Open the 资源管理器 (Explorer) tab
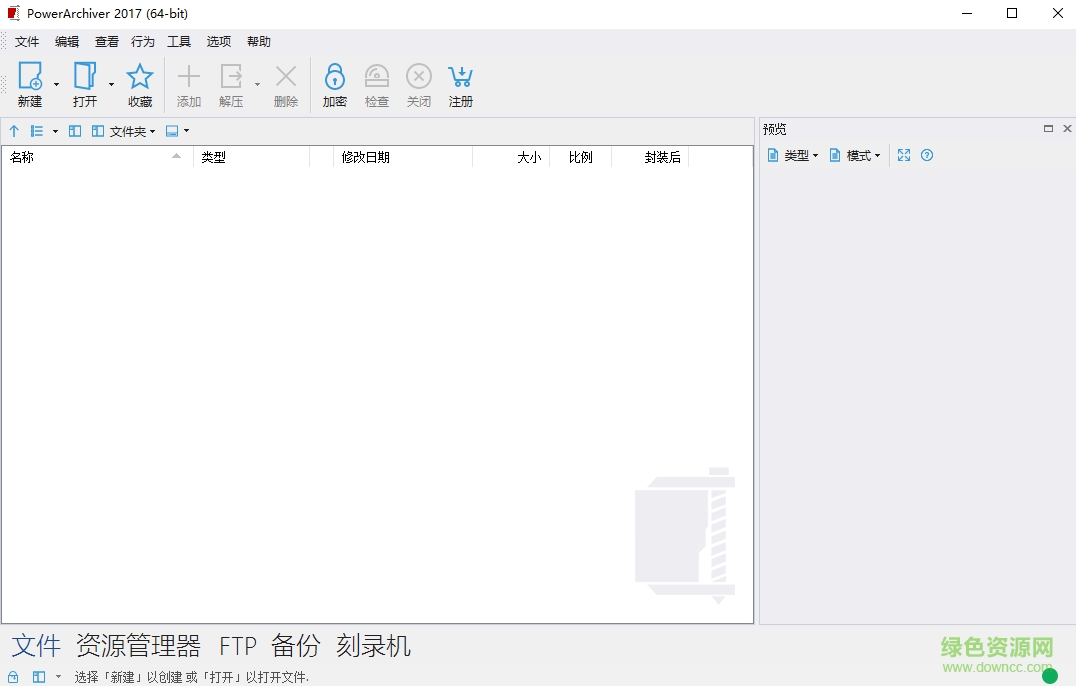 (x=138, y=647)
